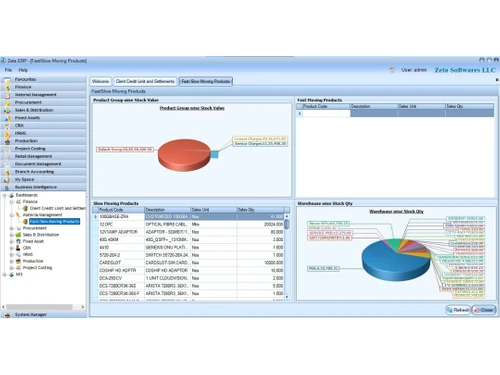Click the user icon beside User: admin
The width and height of the screenshot is (500, 375).
pyautogui.click(x=392, y=70)
